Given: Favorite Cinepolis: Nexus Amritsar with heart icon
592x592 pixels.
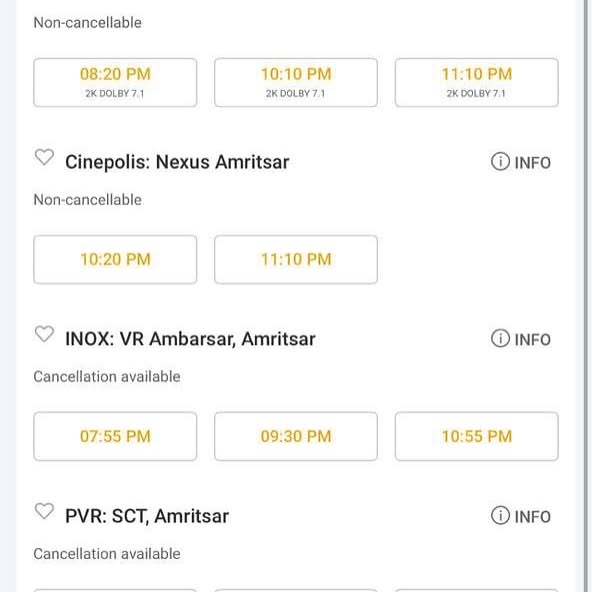Looking at the screenshot, I should 44,157.
